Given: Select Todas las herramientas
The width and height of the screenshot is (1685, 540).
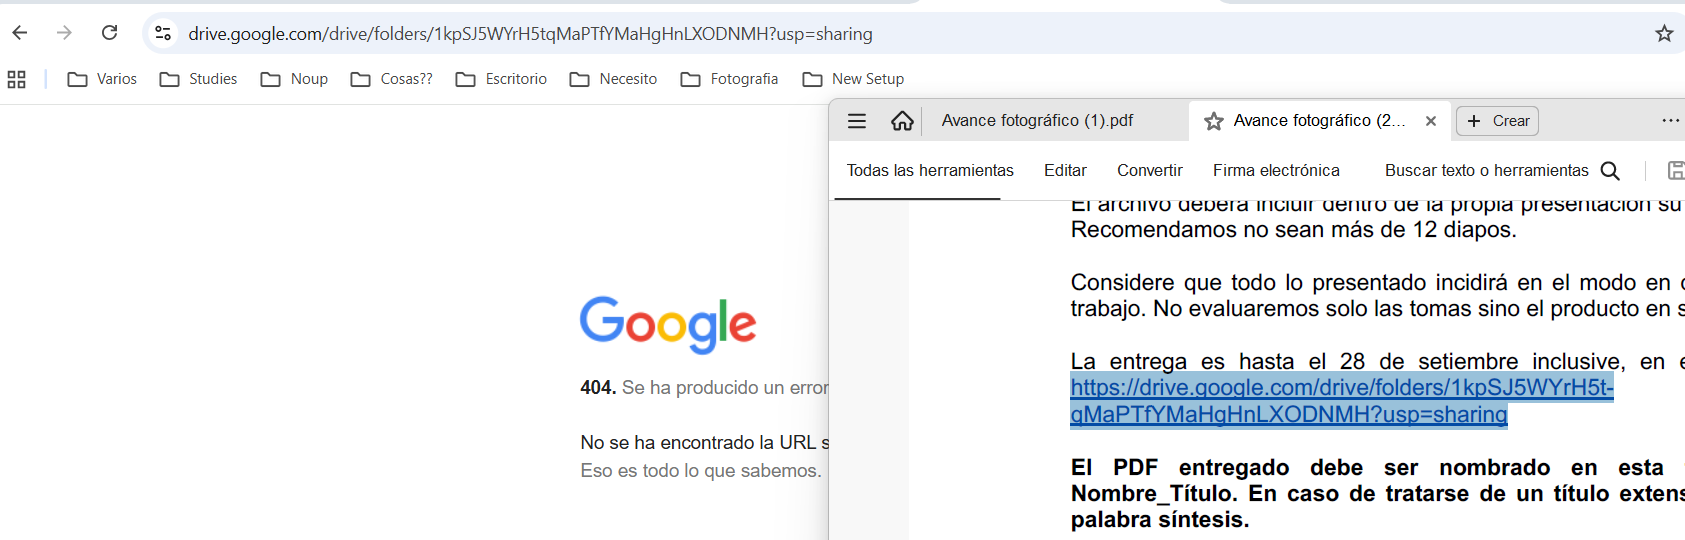Looking at the screenshot, I should 930,171.
